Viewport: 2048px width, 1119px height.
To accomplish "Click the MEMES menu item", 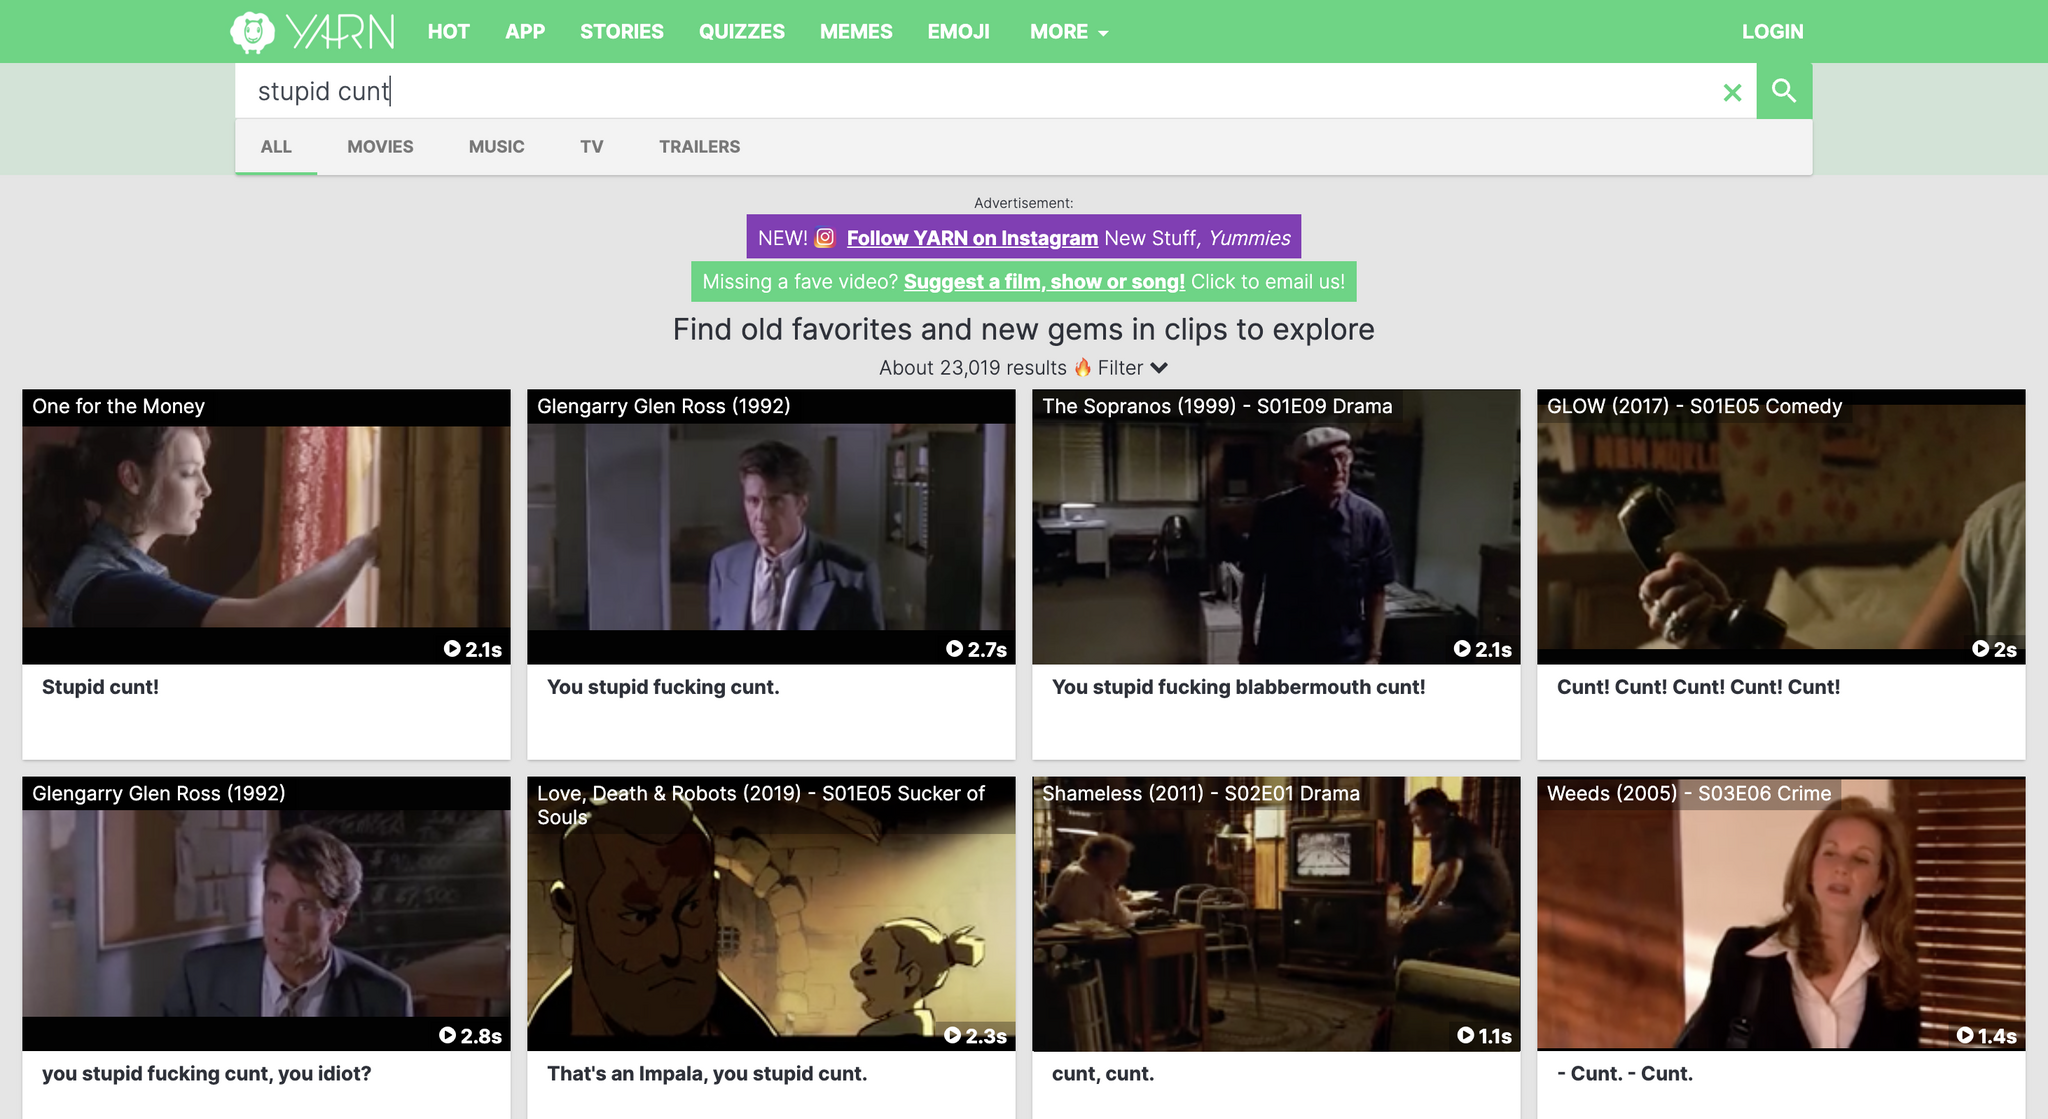I will point(853,30).
